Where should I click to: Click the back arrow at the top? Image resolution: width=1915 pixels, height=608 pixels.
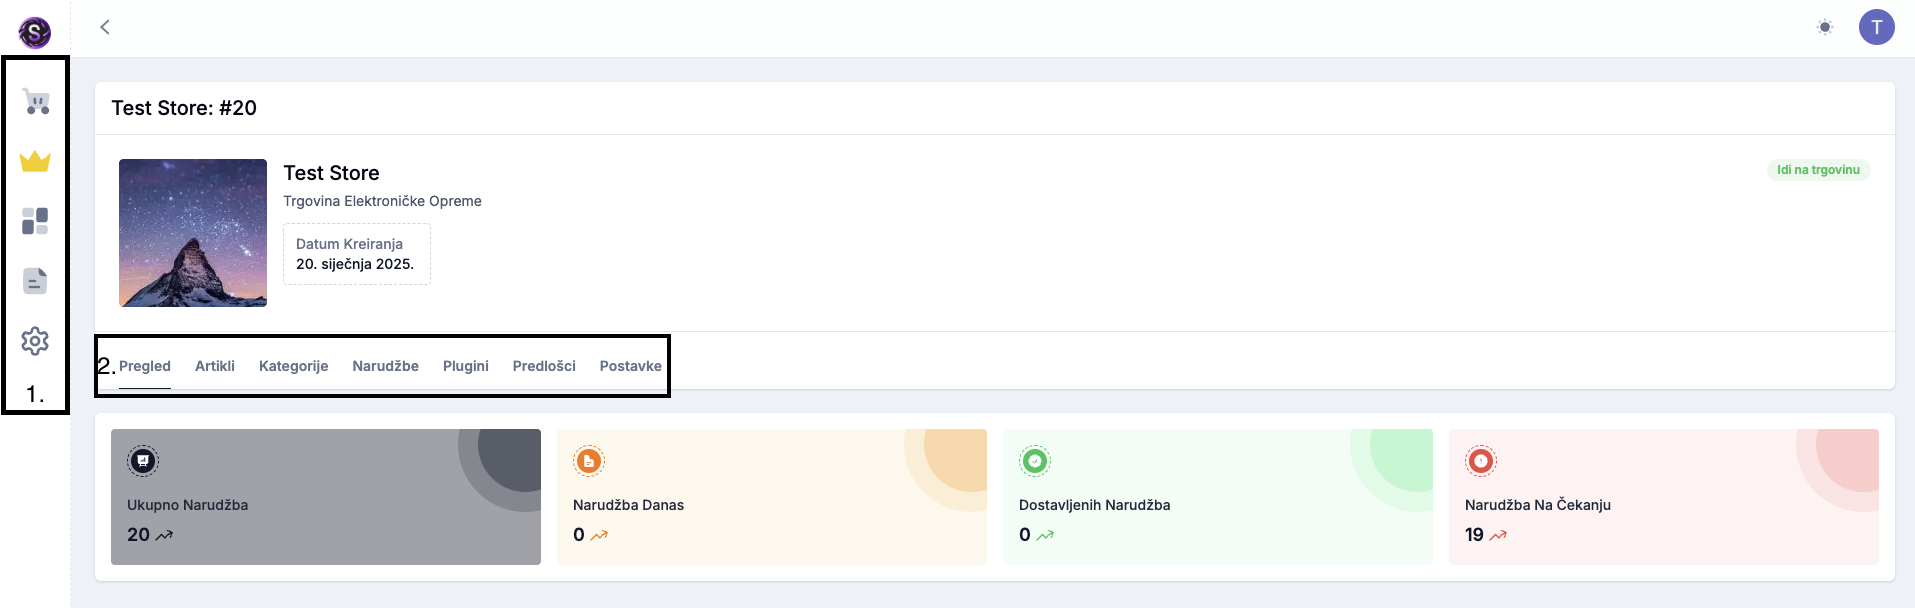[105, 28]
